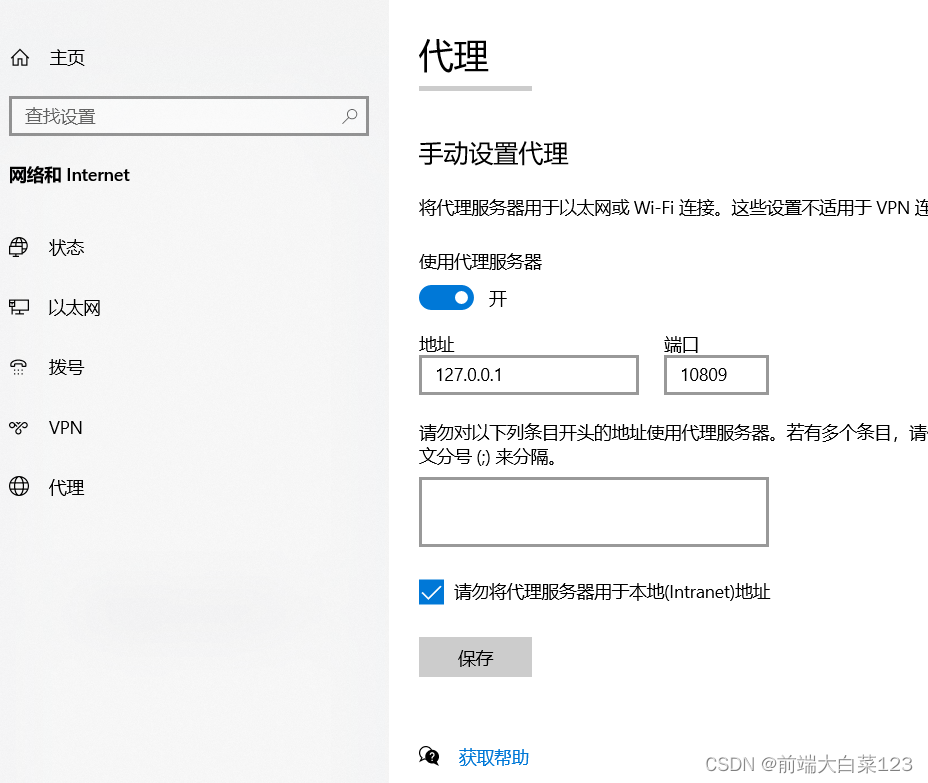Click the 地址 field containing 127.0.0.1

coord(529,375)
